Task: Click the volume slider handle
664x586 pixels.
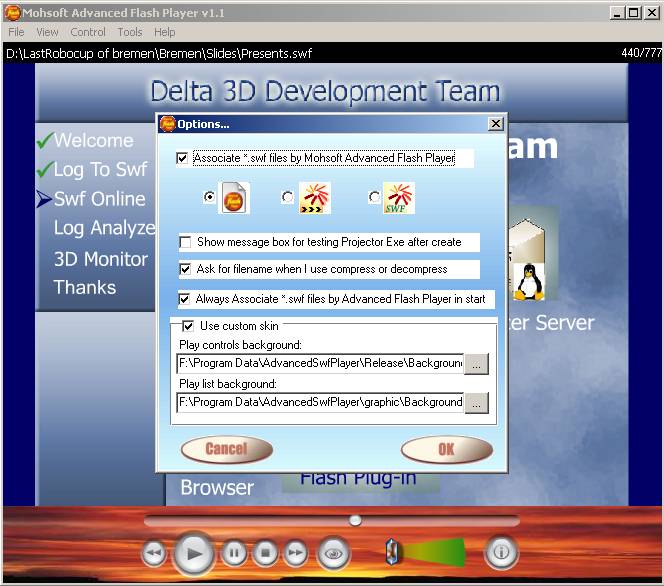Action: tap(392, 551)
